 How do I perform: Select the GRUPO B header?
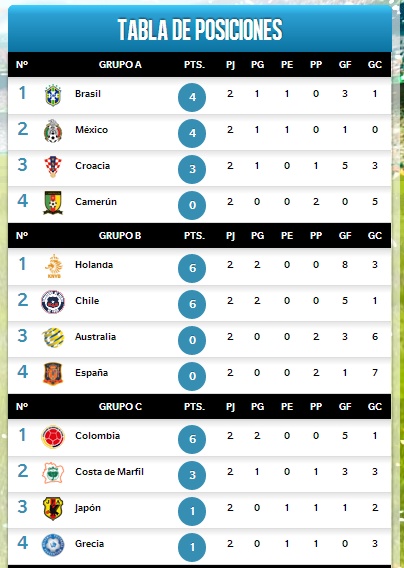click(x=120, y=235)
